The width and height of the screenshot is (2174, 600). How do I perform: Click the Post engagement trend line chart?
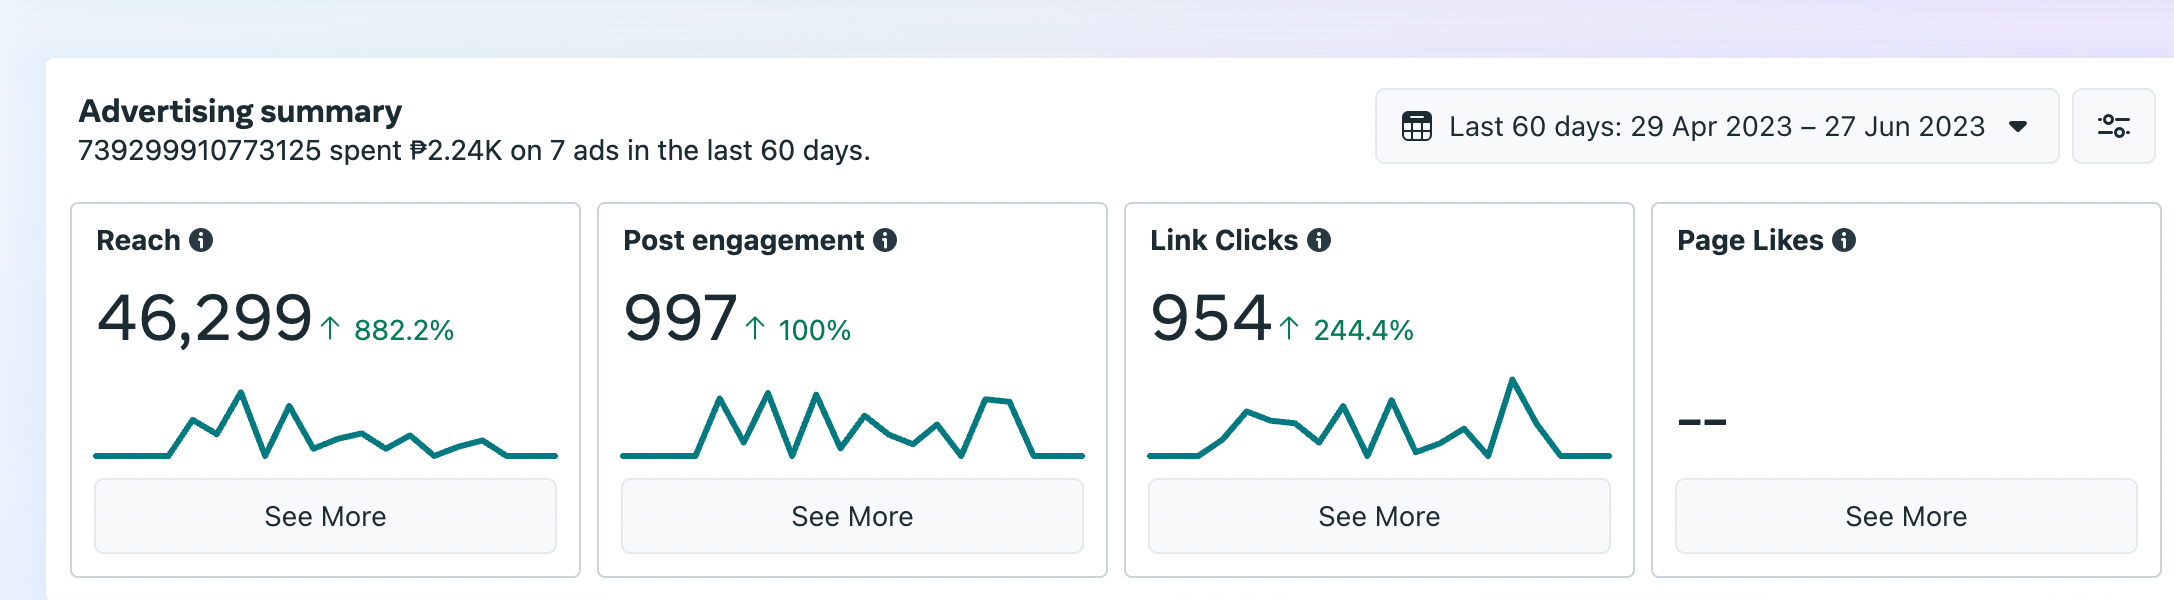pos(852,424)
